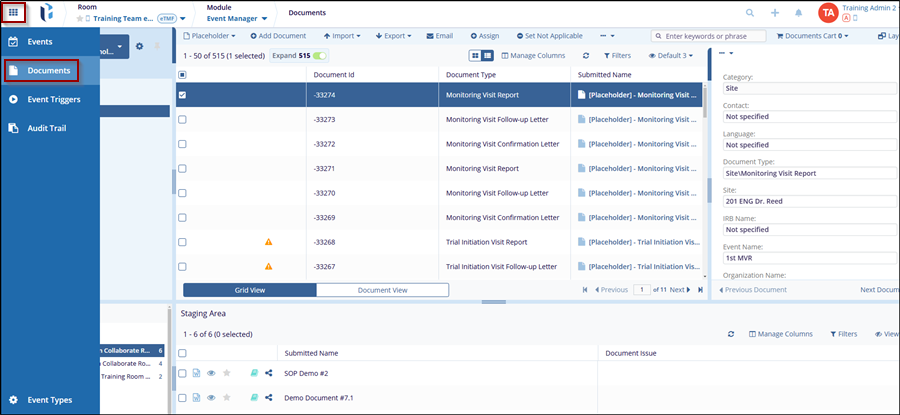Open the Default 3 view dropdown
Screen dimensions: 900x415
(673, 56)
